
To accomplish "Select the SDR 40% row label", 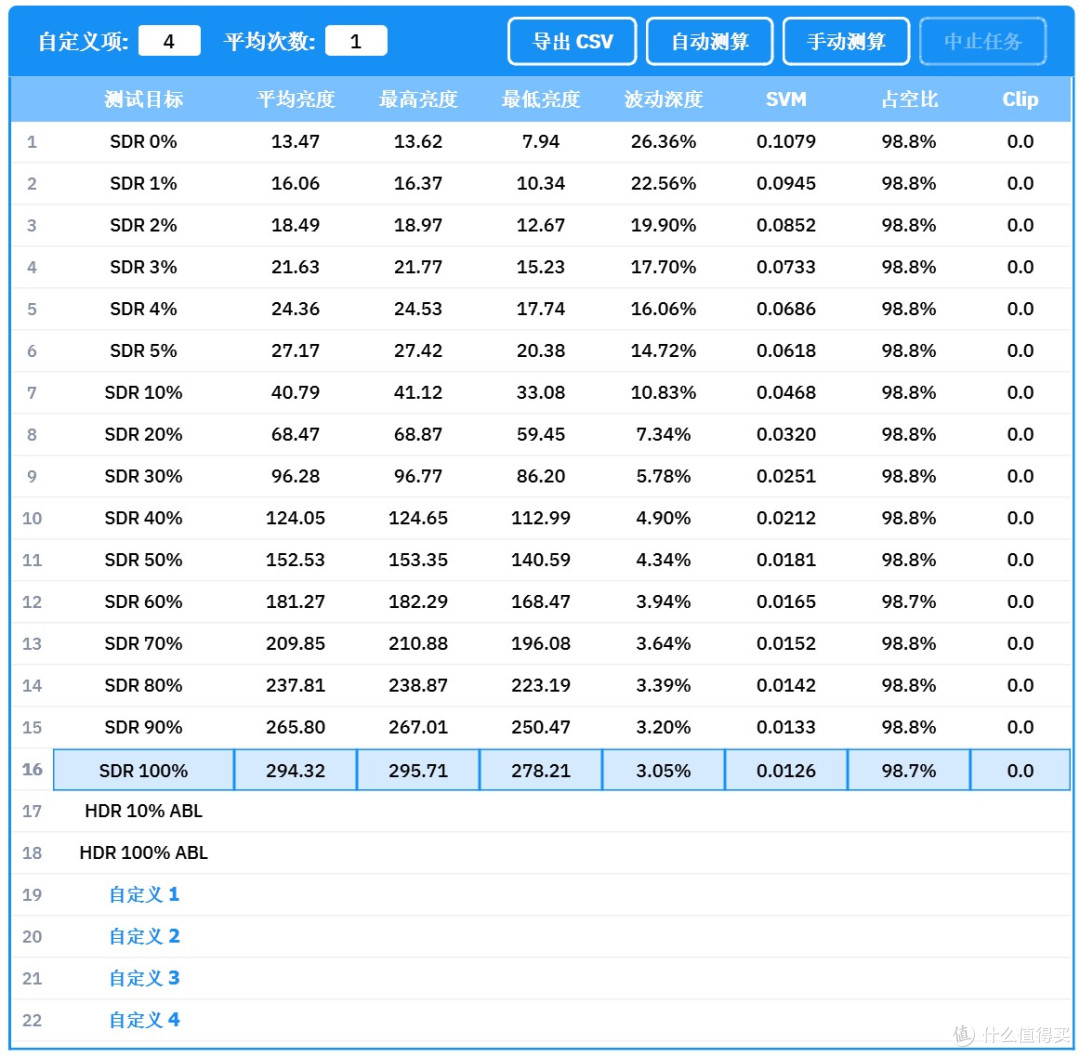I will 143,519.
